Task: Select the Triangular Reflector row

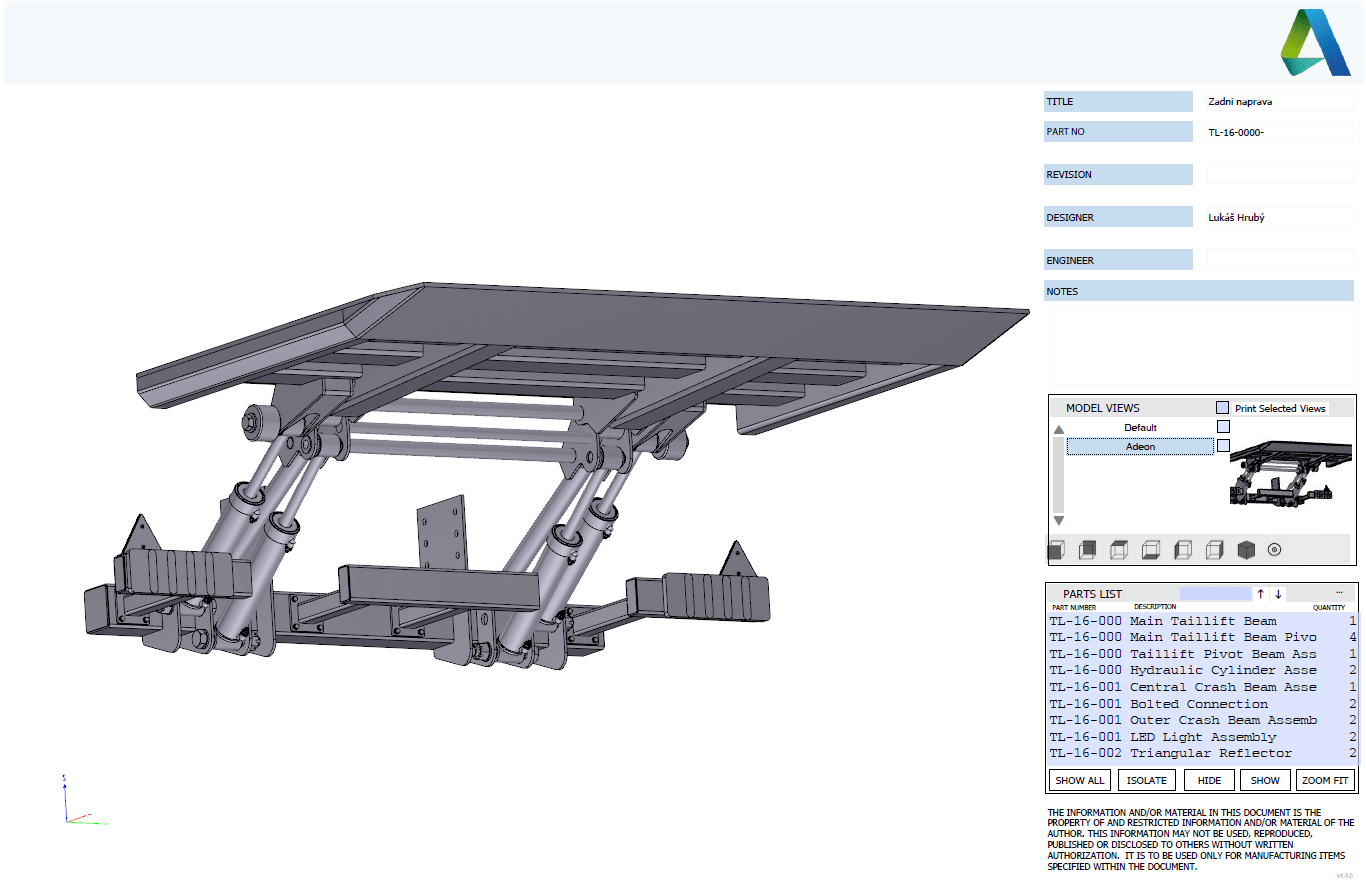Action: 1203,753
